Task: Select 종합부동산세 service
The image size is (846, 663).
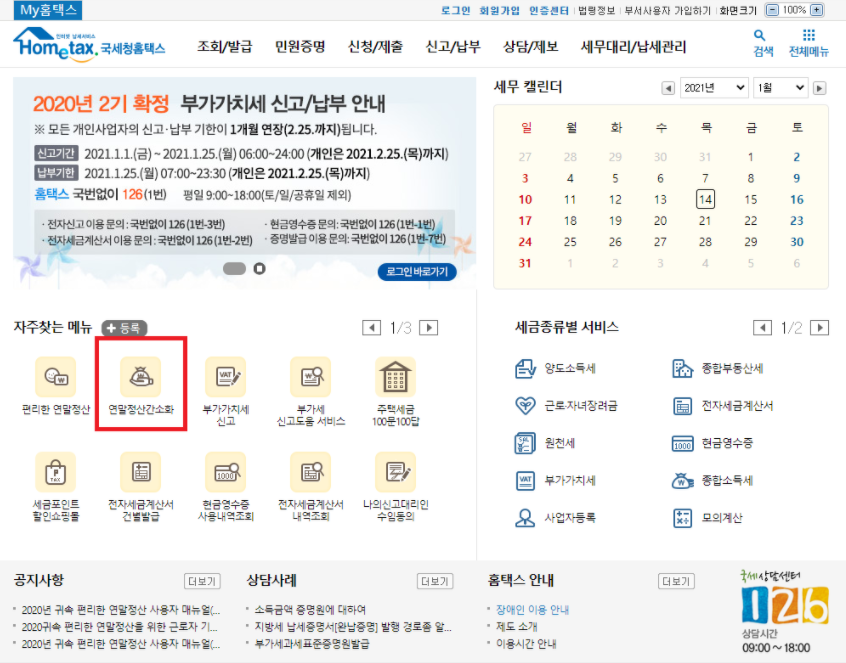Action: click(718, 368)
